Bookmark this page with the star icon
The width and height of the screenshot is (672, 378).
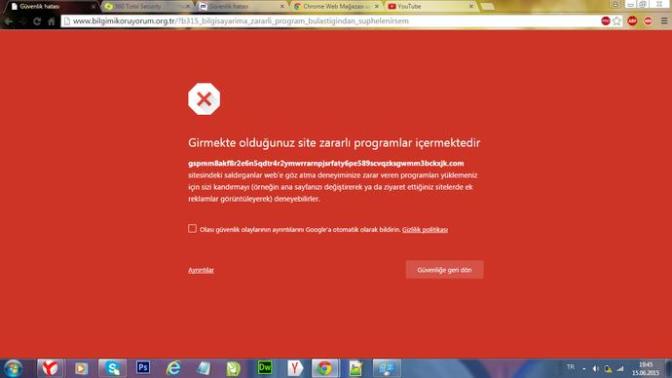tap(617, 21)
